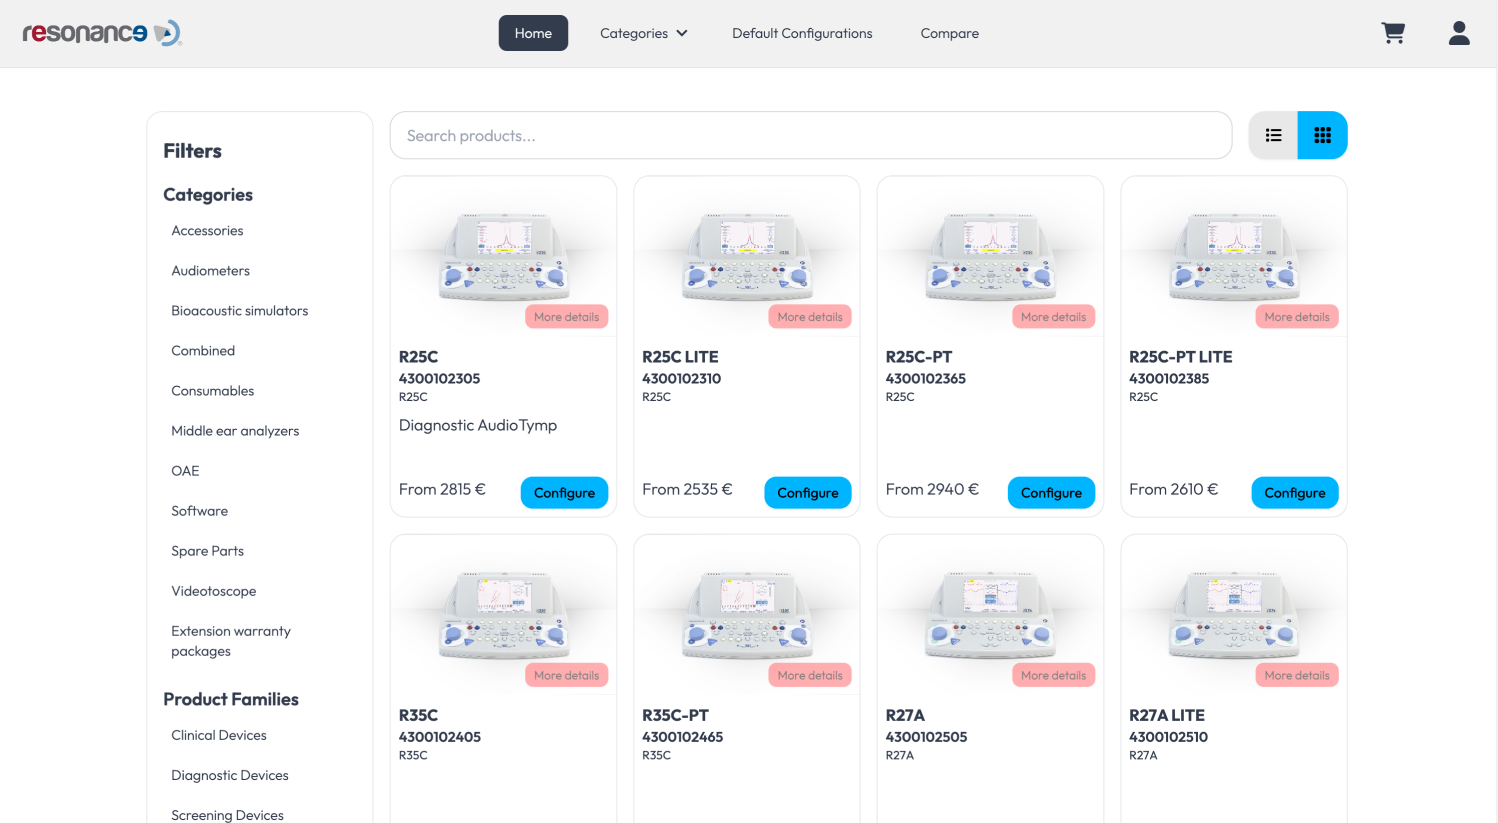View more details for R25C-PT LITE

[1297, 317]
